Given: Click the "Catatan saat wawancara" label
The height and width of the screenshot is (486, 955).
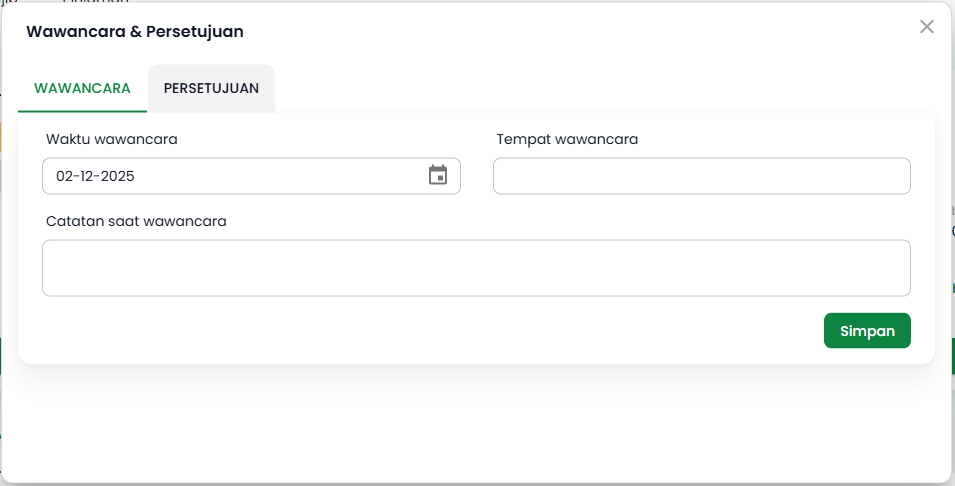Looking at the screenshot, I should point(136,221).
